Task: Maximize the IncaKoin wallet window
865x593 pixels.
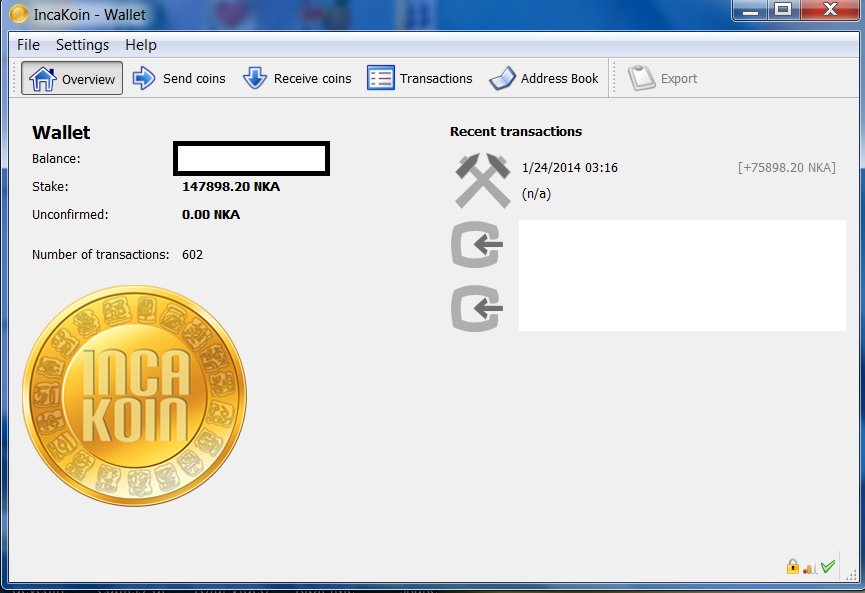Action: pos(783,9)
